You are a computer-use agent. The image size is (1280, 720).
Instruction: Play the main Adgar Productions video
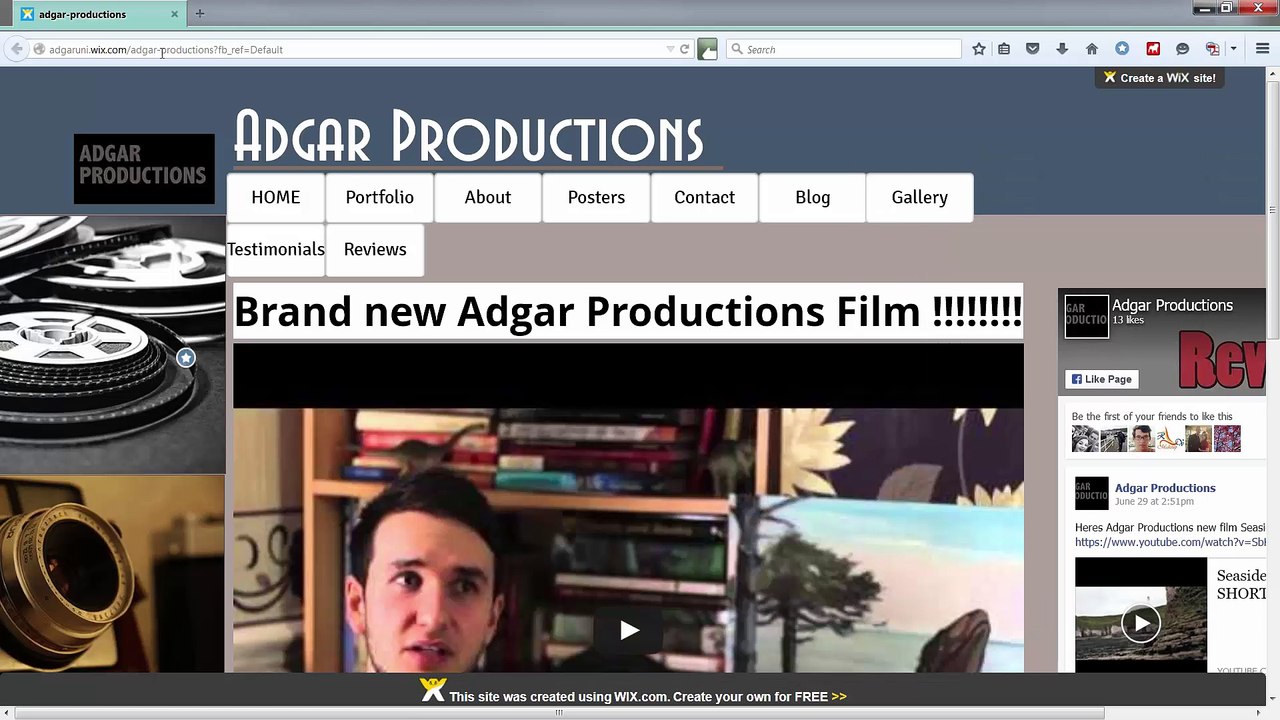629,630
